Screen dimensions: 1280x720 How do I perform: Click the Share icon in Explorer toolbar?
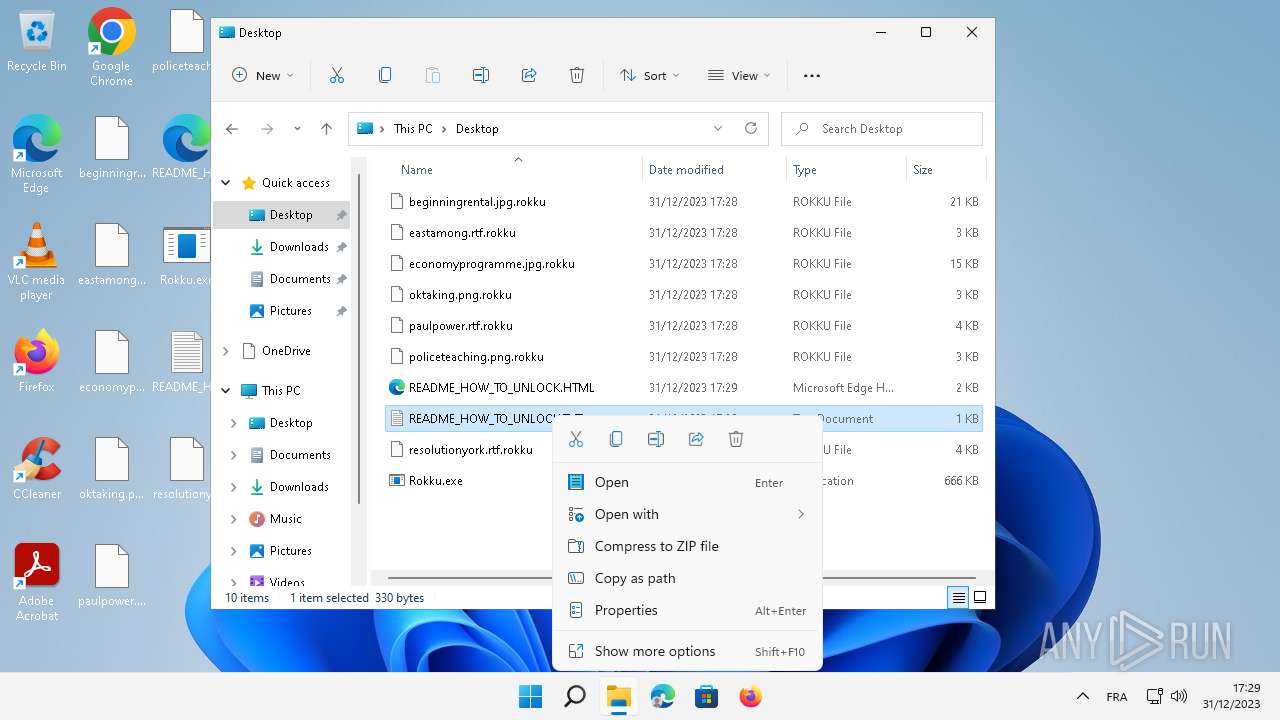coord(529,75)
